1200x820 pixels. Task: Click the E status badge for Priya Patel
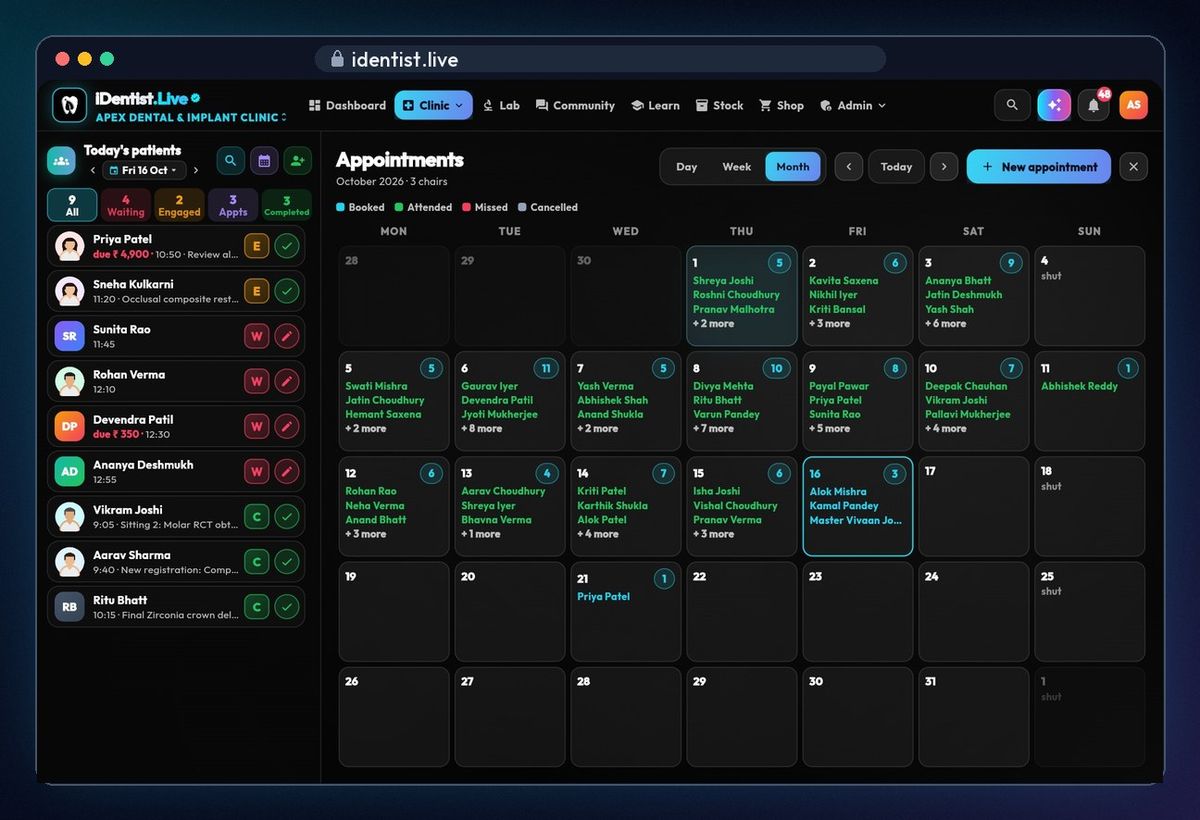point(256,246)
